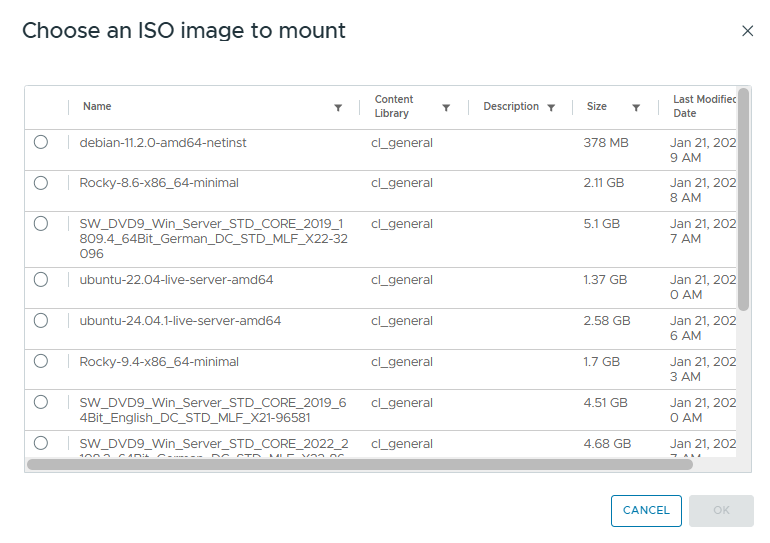Screen dimensions: 770x543
Task: Click the Rocky-8.6-x86_64-minimal name
Action: coord(159,183)
